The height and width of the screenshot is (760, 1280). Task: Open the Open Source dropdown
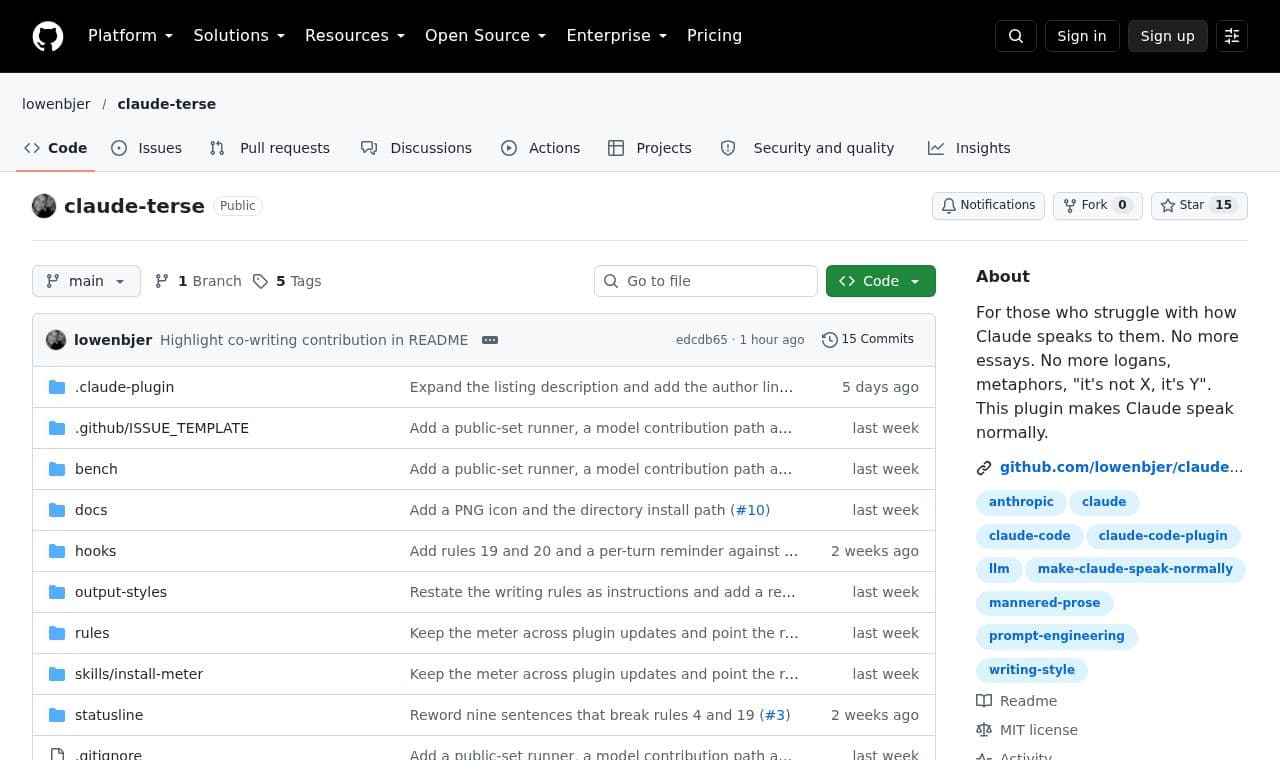[485, 36]
